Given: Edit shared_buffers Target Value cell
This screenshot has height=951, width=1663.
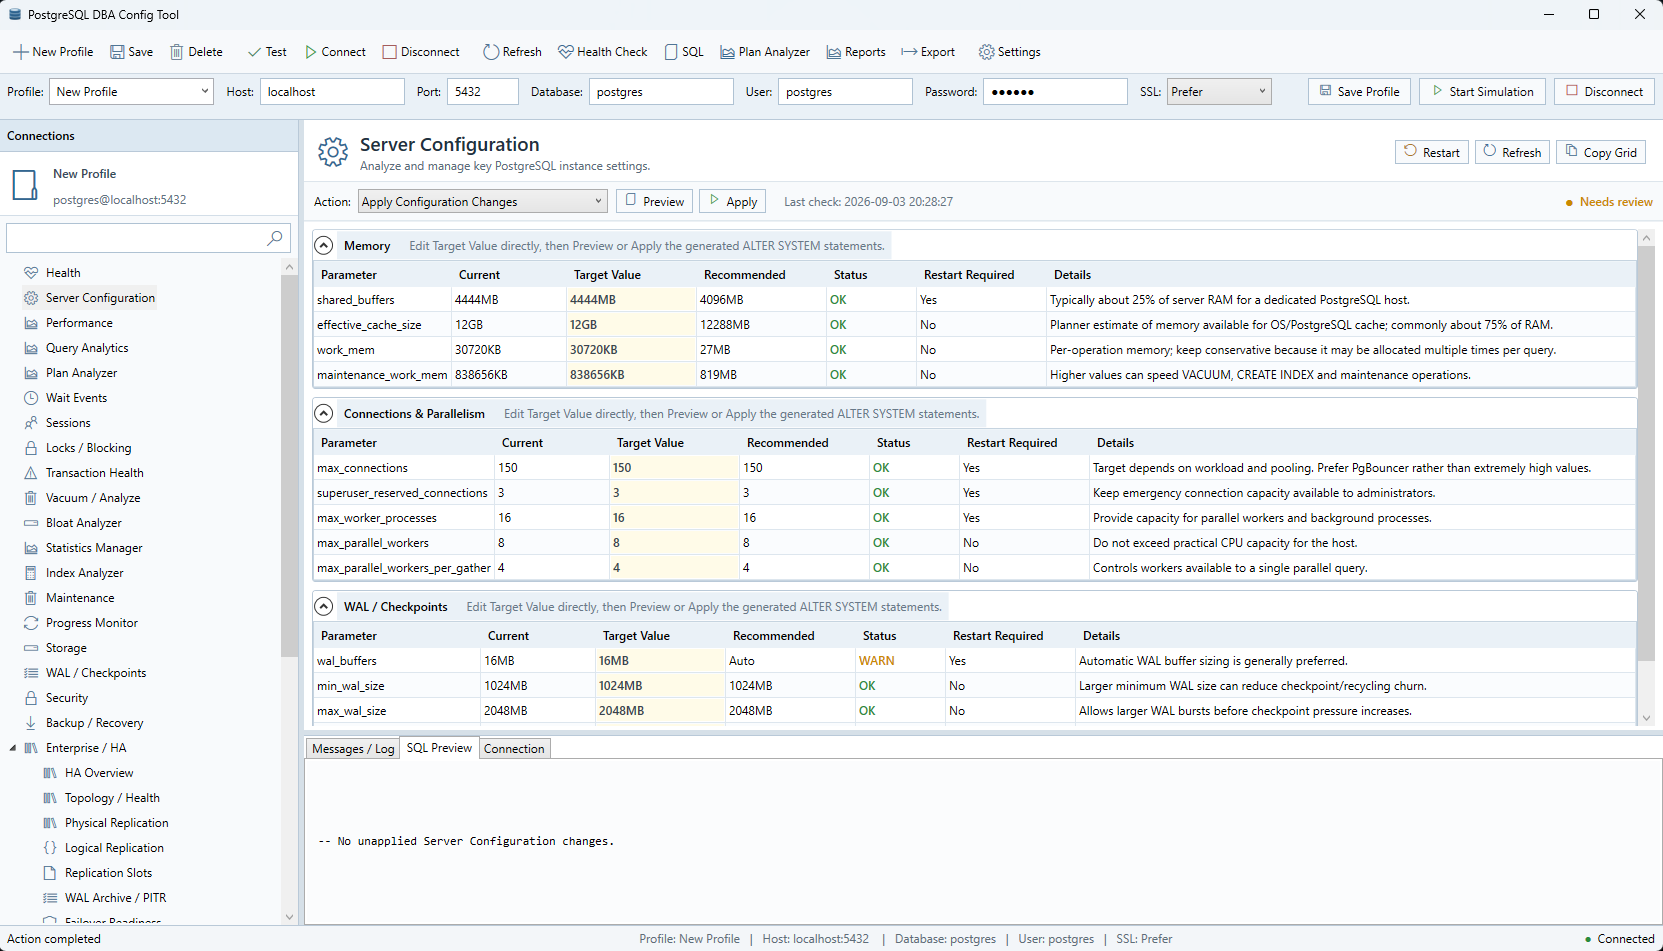Looking at the screenshot, I should coord(630,300).
